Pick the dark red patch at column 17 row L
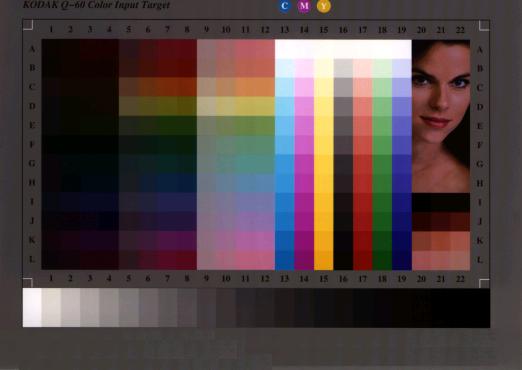 (x=363, y=260)
